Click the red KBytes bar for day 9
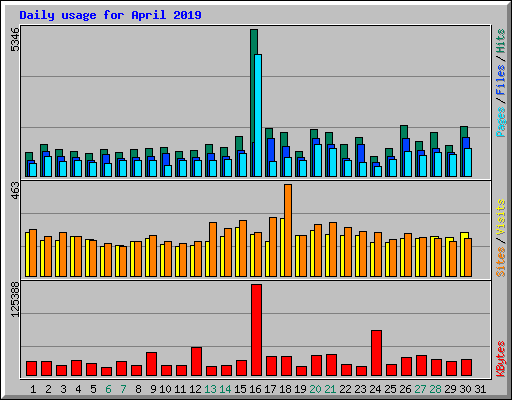512x400 pixels. click(x=151, y=364)
